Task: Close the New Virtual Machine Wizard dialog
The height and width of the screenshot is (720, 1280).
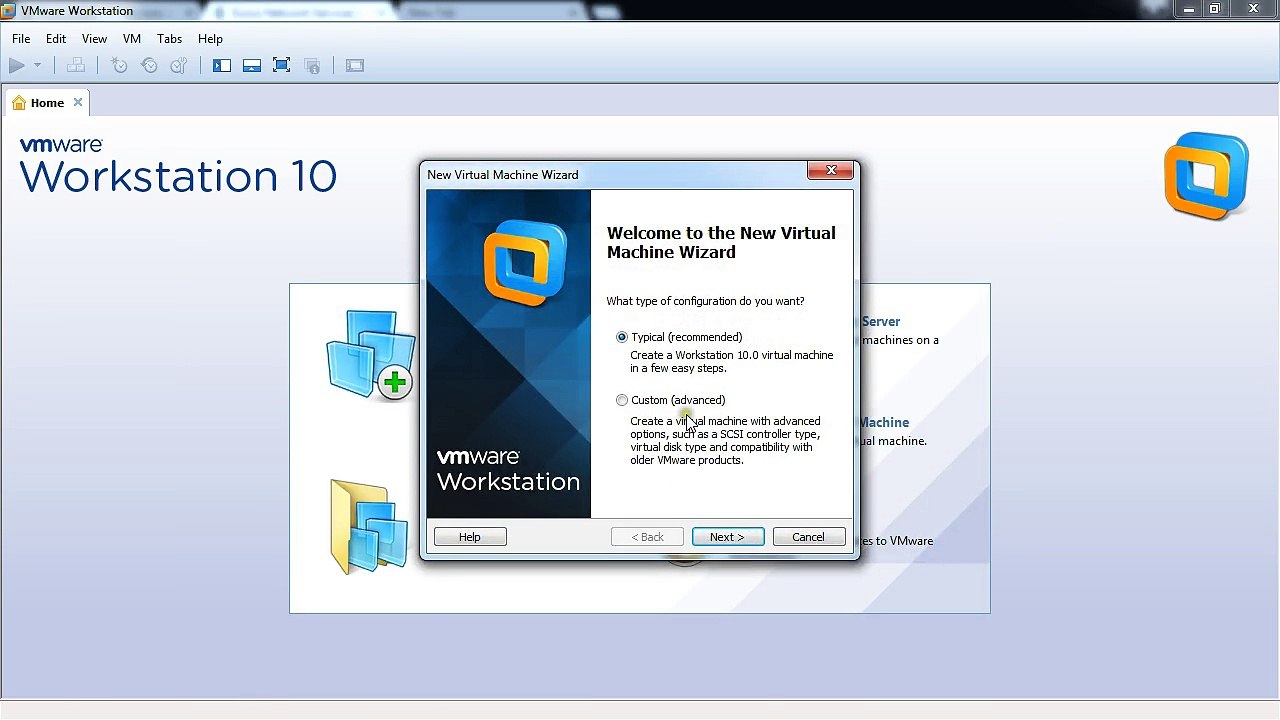Action: [x=831, y=171]
